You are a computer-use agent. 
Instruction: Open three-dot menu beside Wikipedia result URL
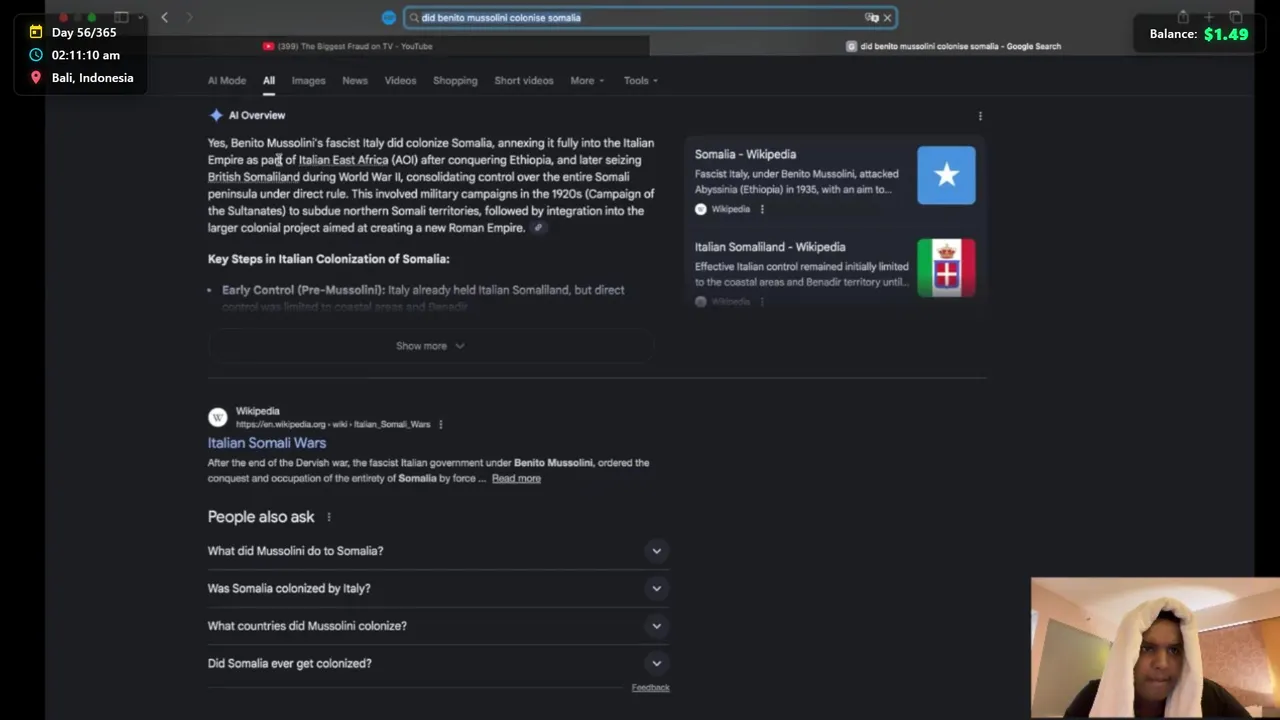pos(440,424)
